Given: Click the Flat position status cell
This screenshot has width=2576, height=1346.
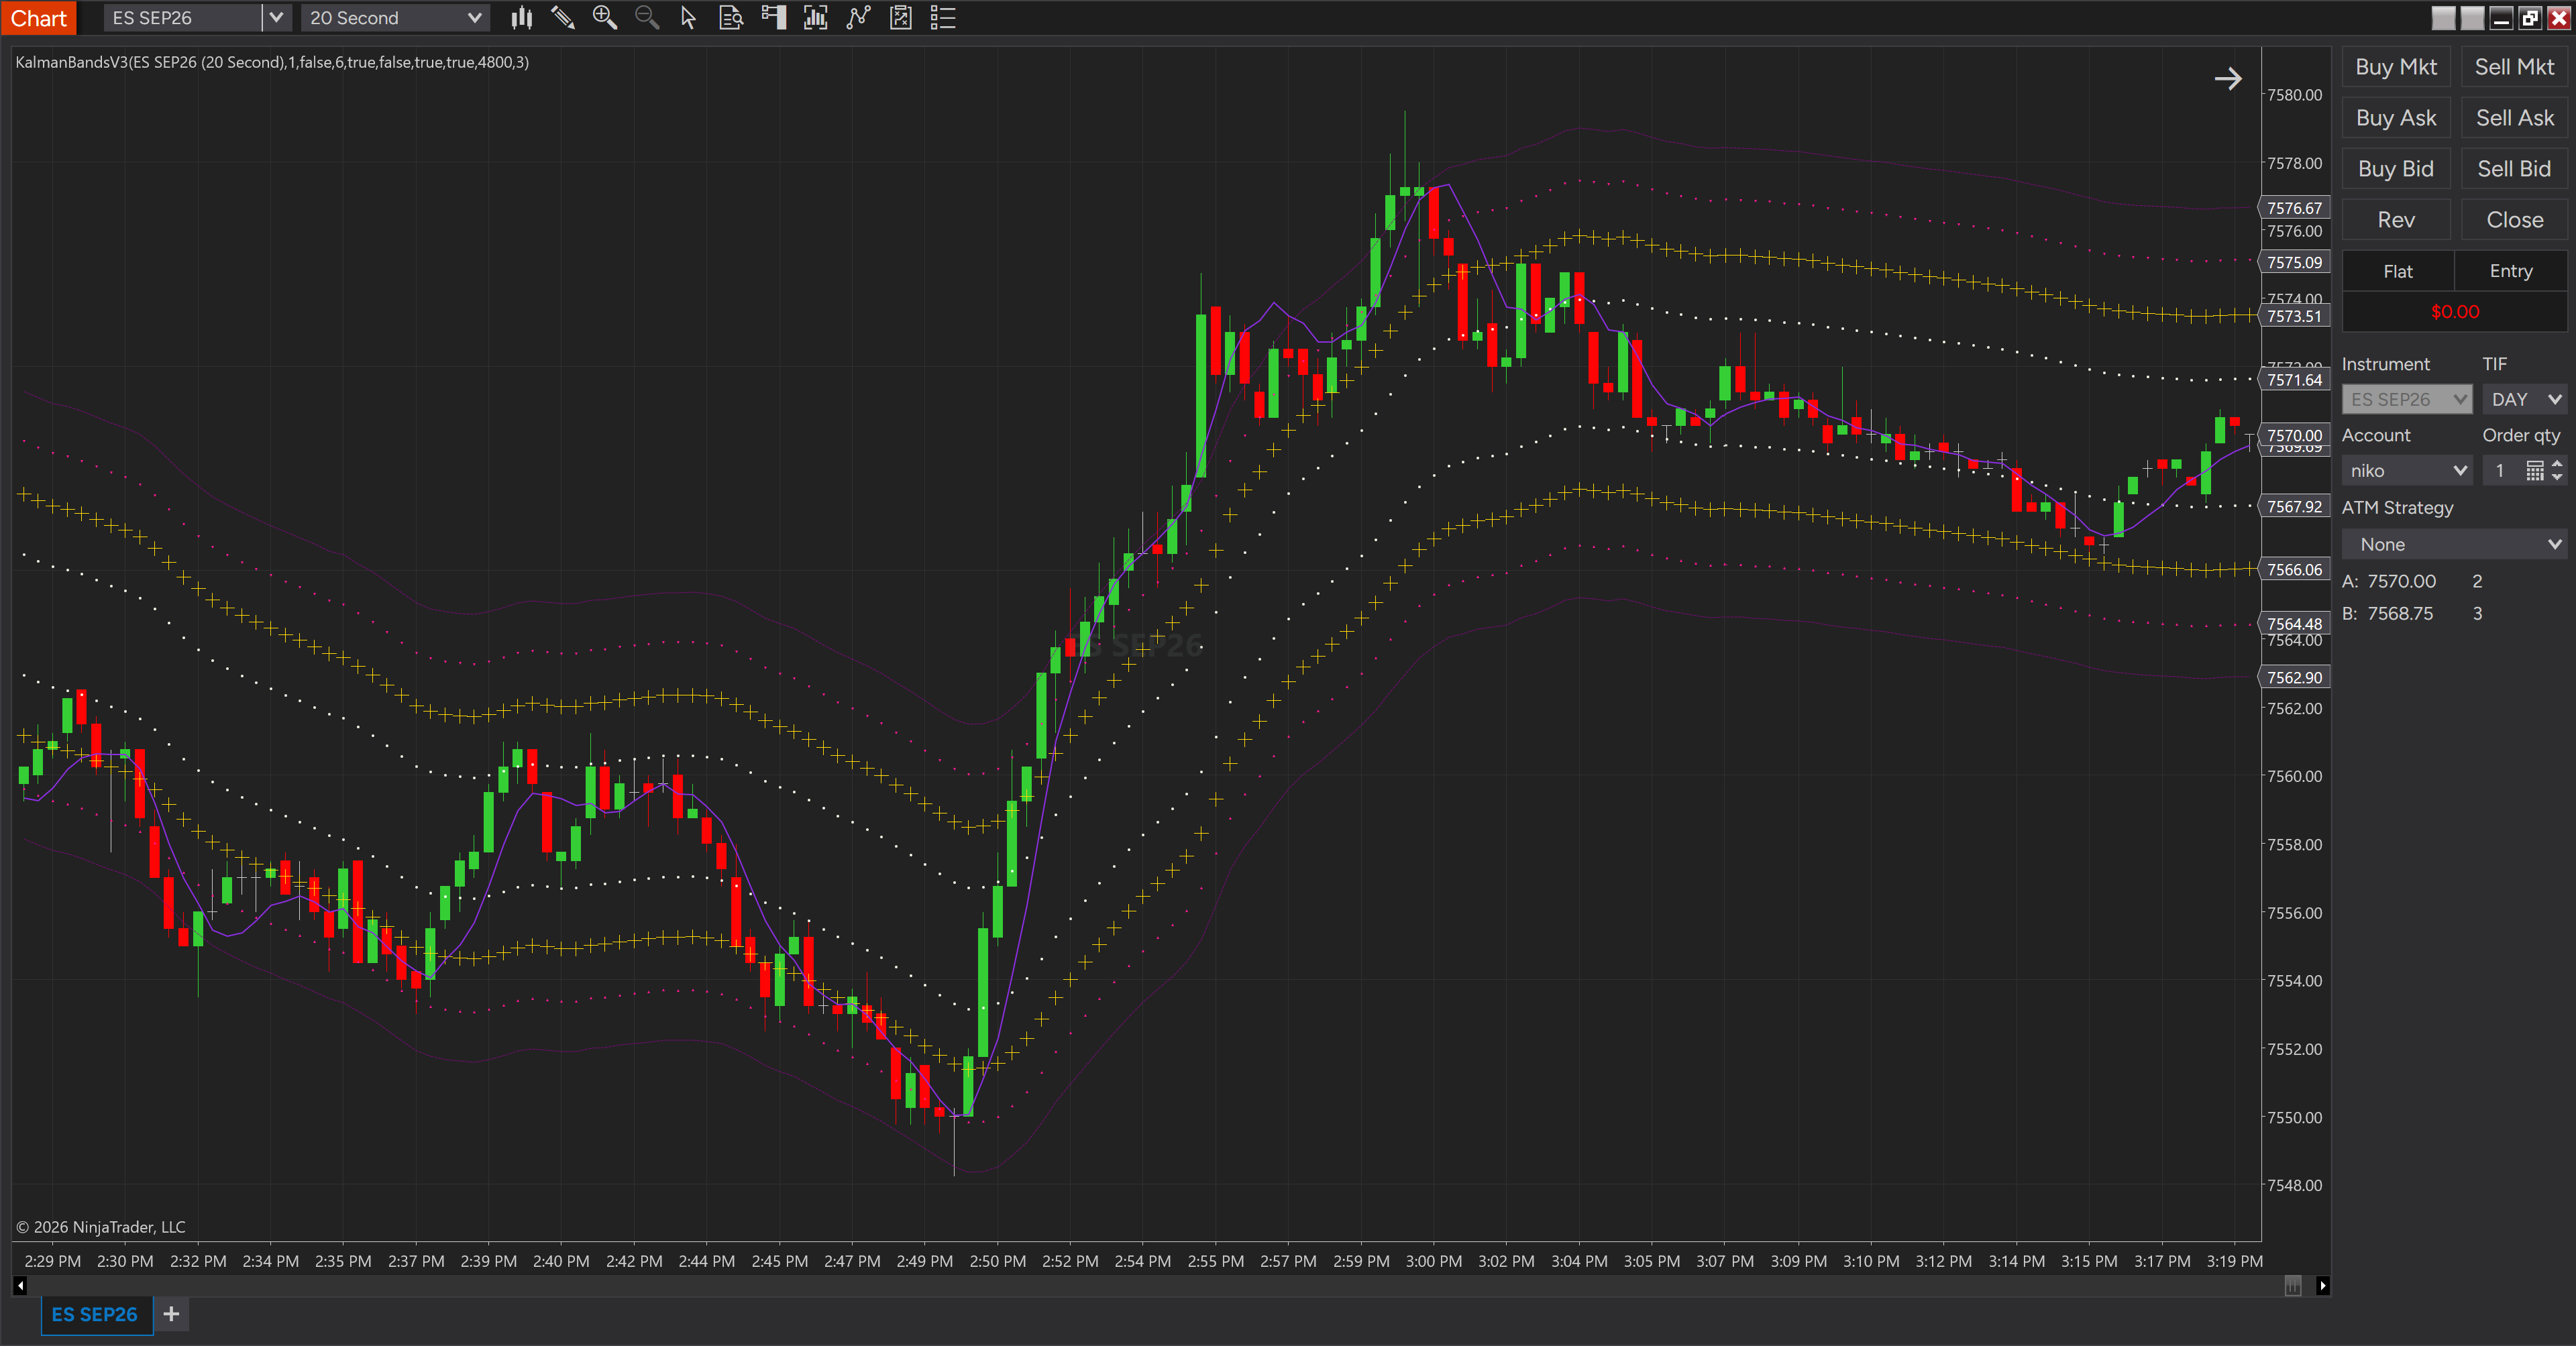Looking at the screenshot, I should pos(2398,271).
